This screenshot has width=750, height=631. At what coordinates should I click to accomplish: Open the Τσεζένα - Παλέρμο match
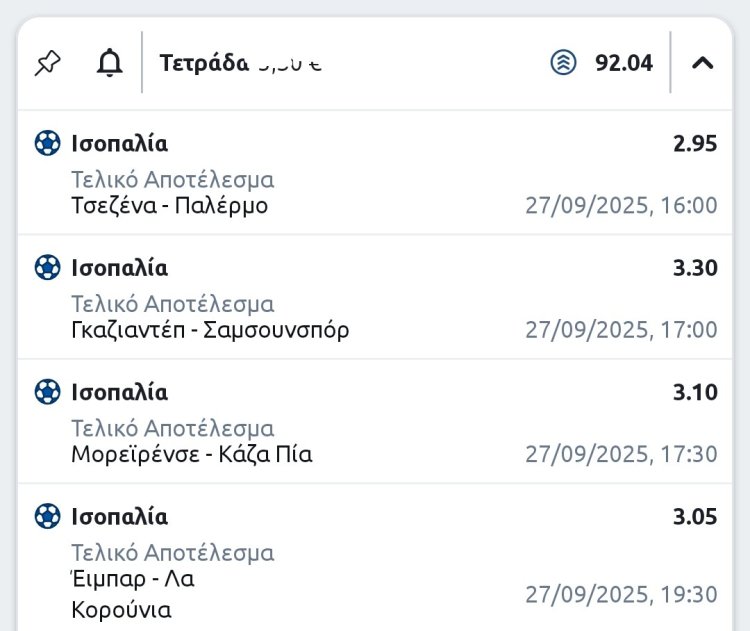(170, 206)
